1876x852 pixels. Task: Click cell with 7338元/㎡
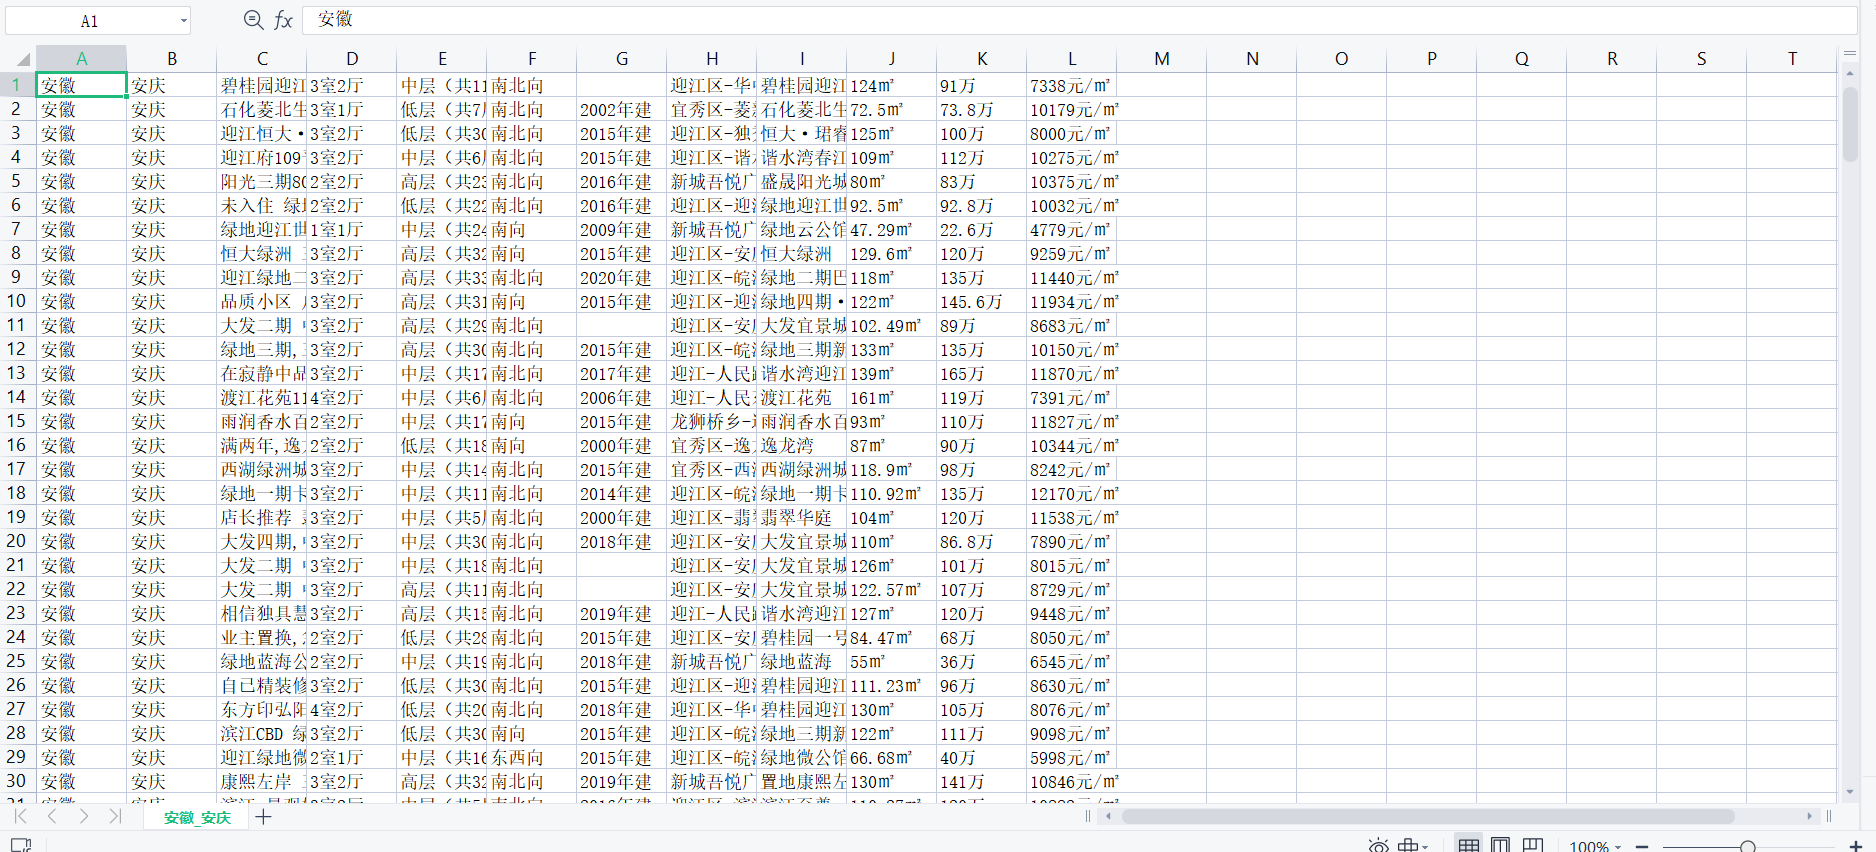pyautogui.click(x=1072, y=85)
